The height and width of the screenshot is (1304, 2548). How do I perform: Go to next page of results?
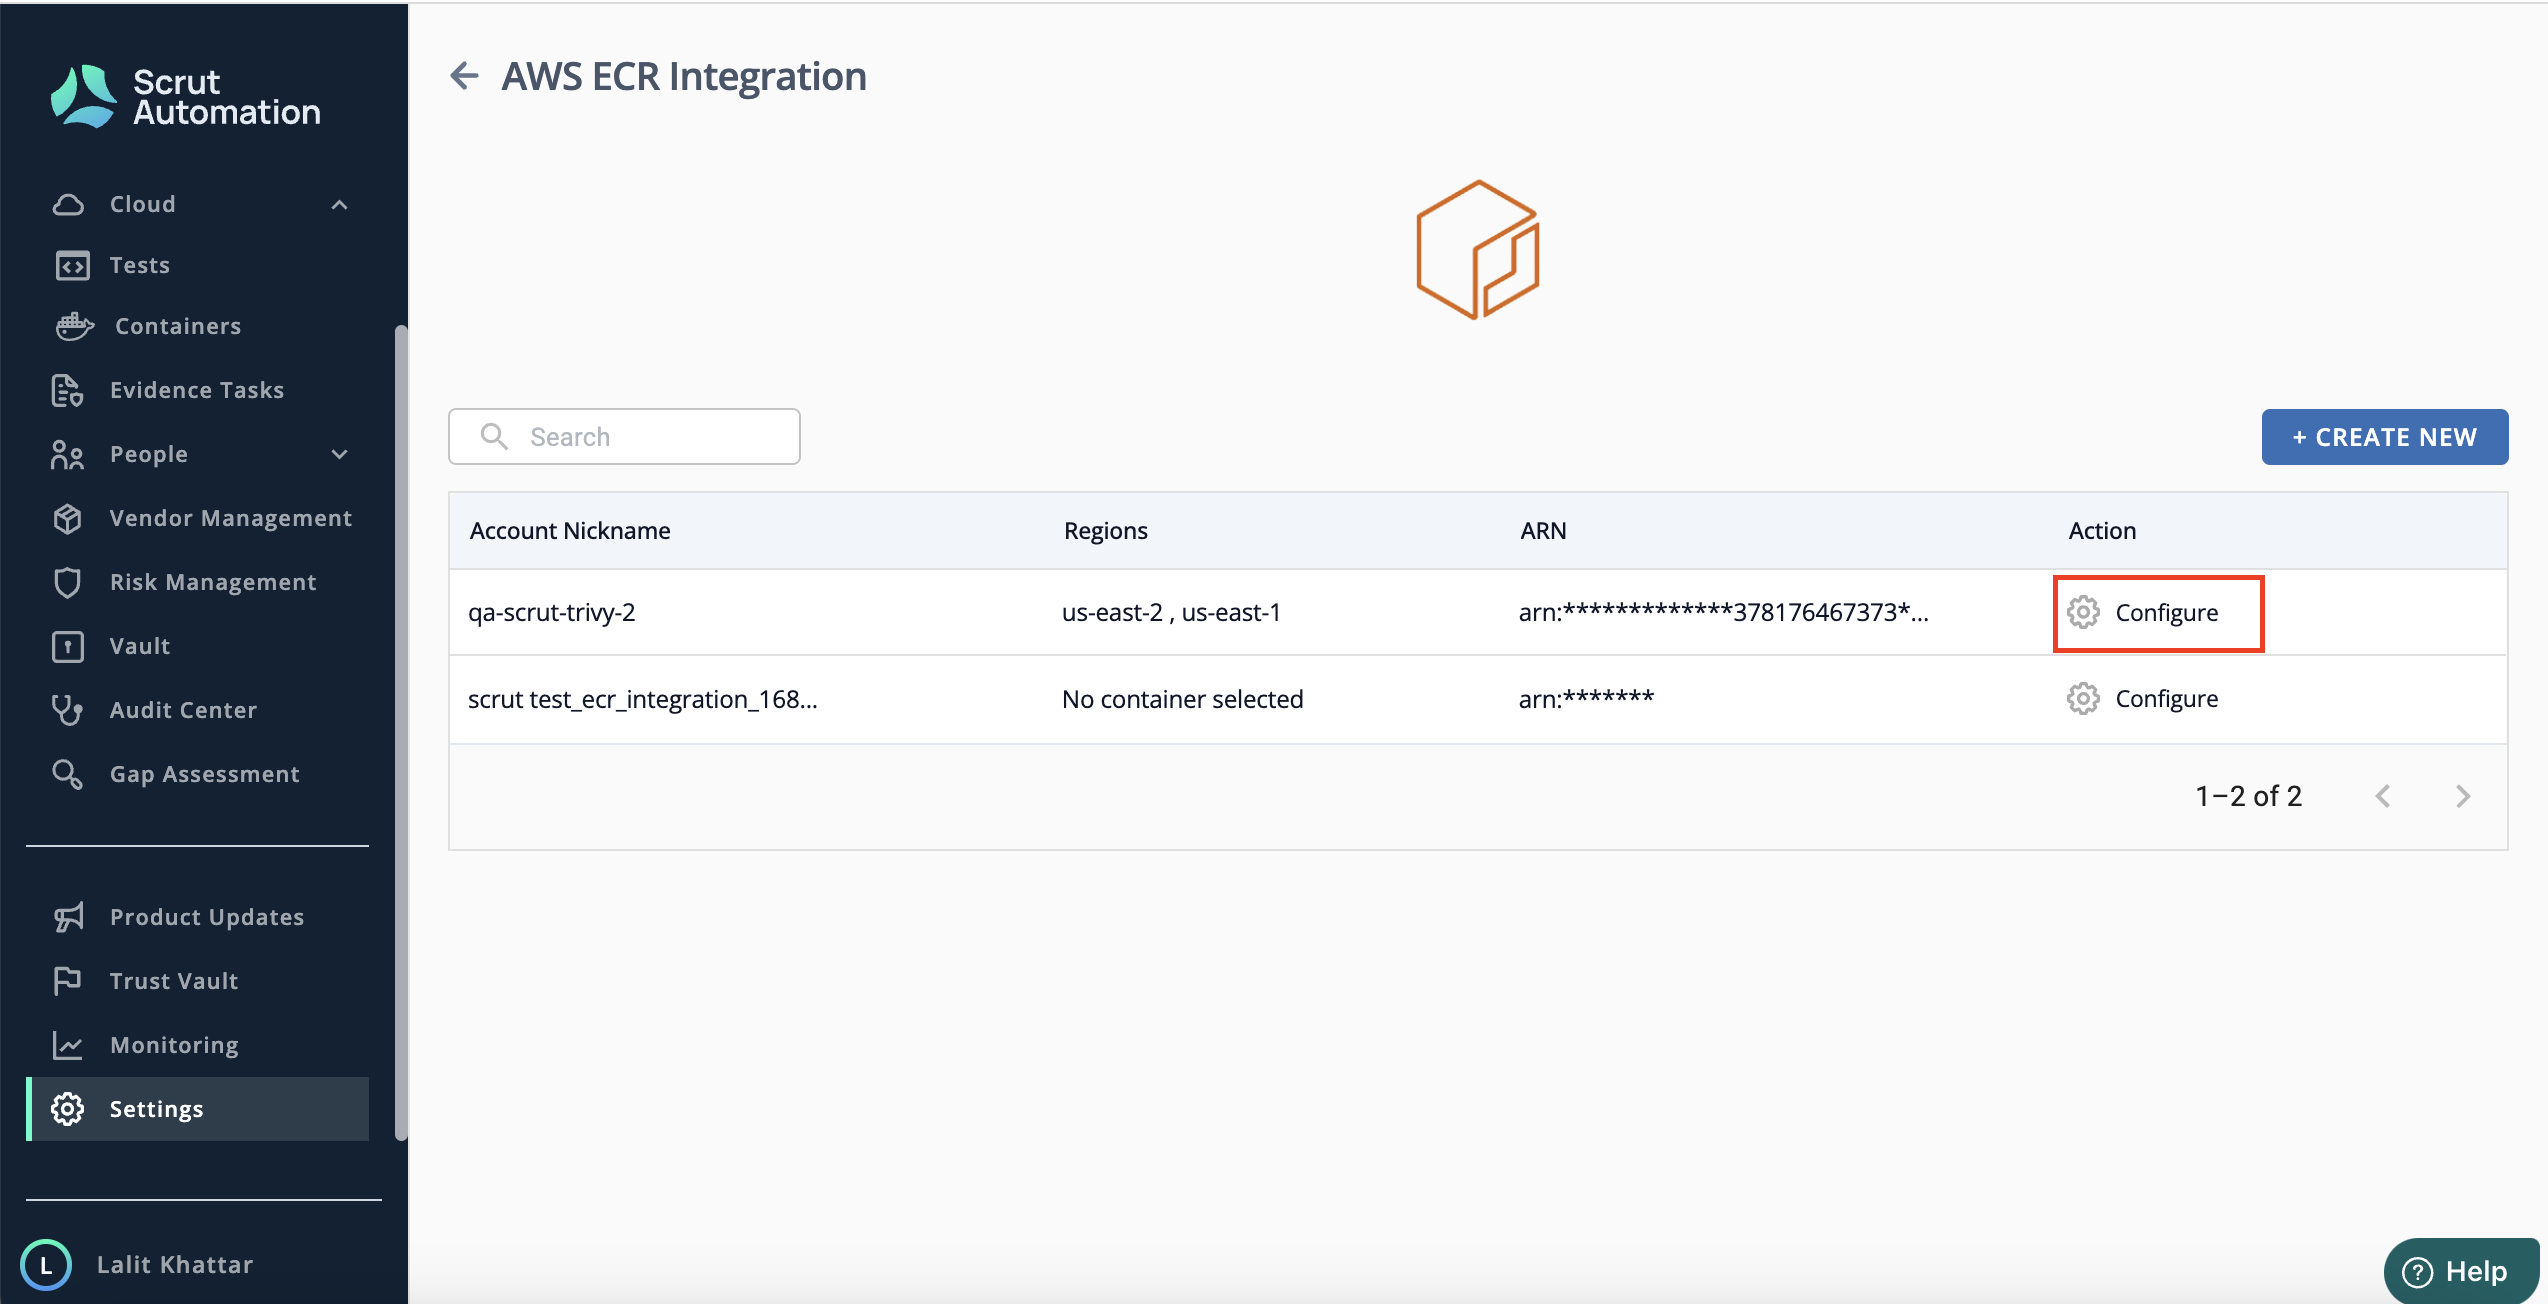[2463, 796]
